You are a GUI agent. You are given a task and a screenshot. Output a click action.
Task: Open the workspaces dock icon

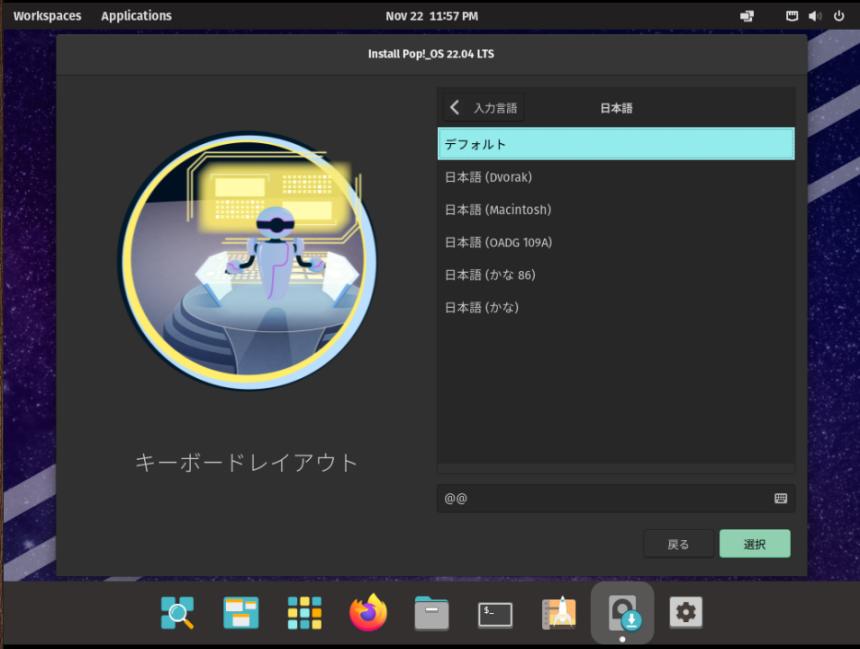pos(241,612)
